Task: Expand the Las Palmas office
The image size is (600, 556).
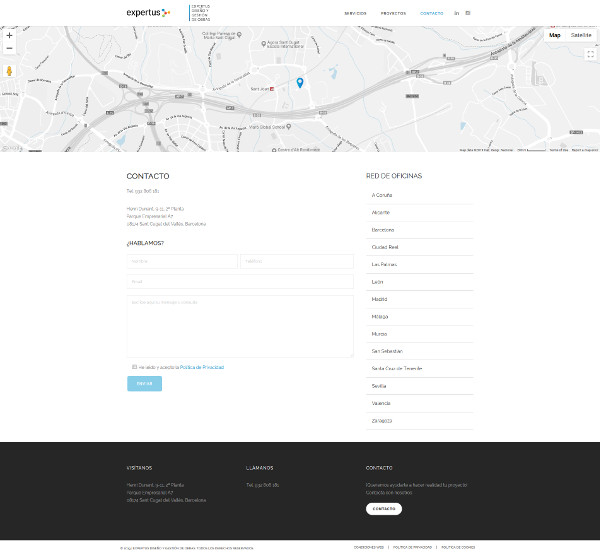Action: click(x=419, y=264)
